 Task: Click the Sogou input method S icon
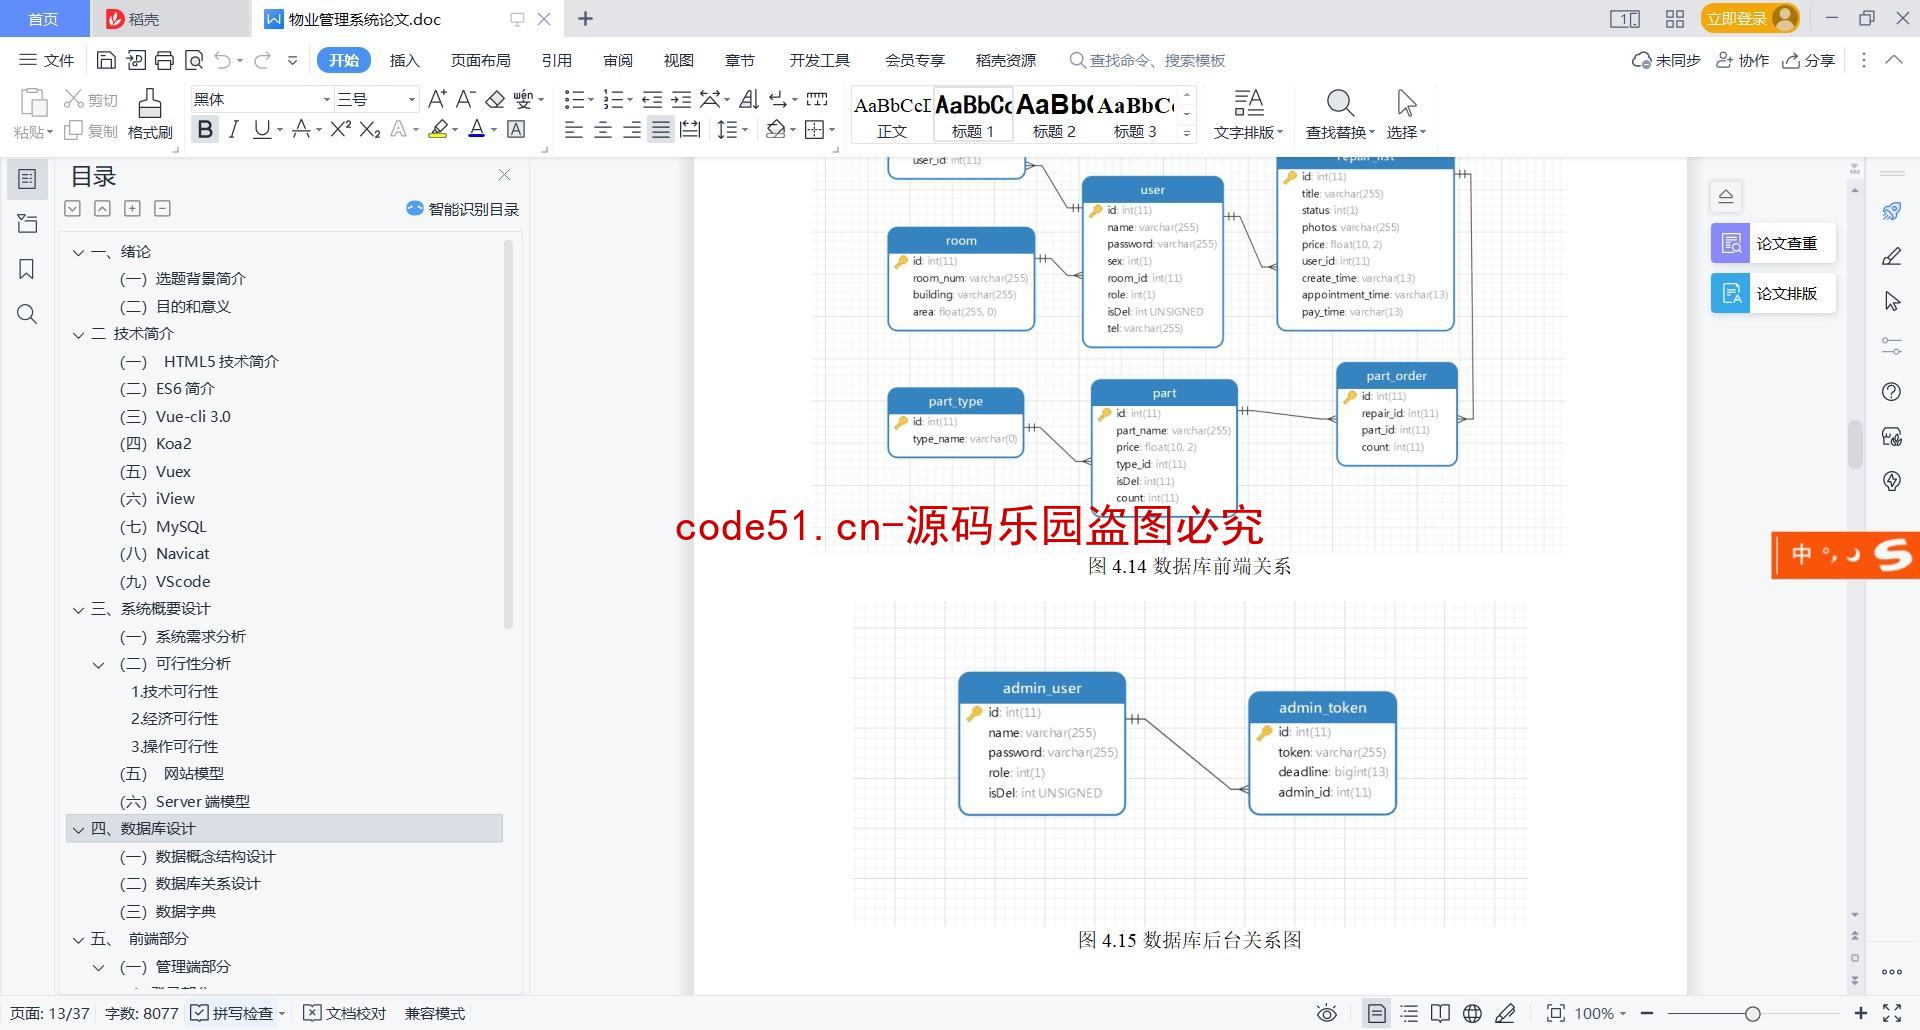1893,554
